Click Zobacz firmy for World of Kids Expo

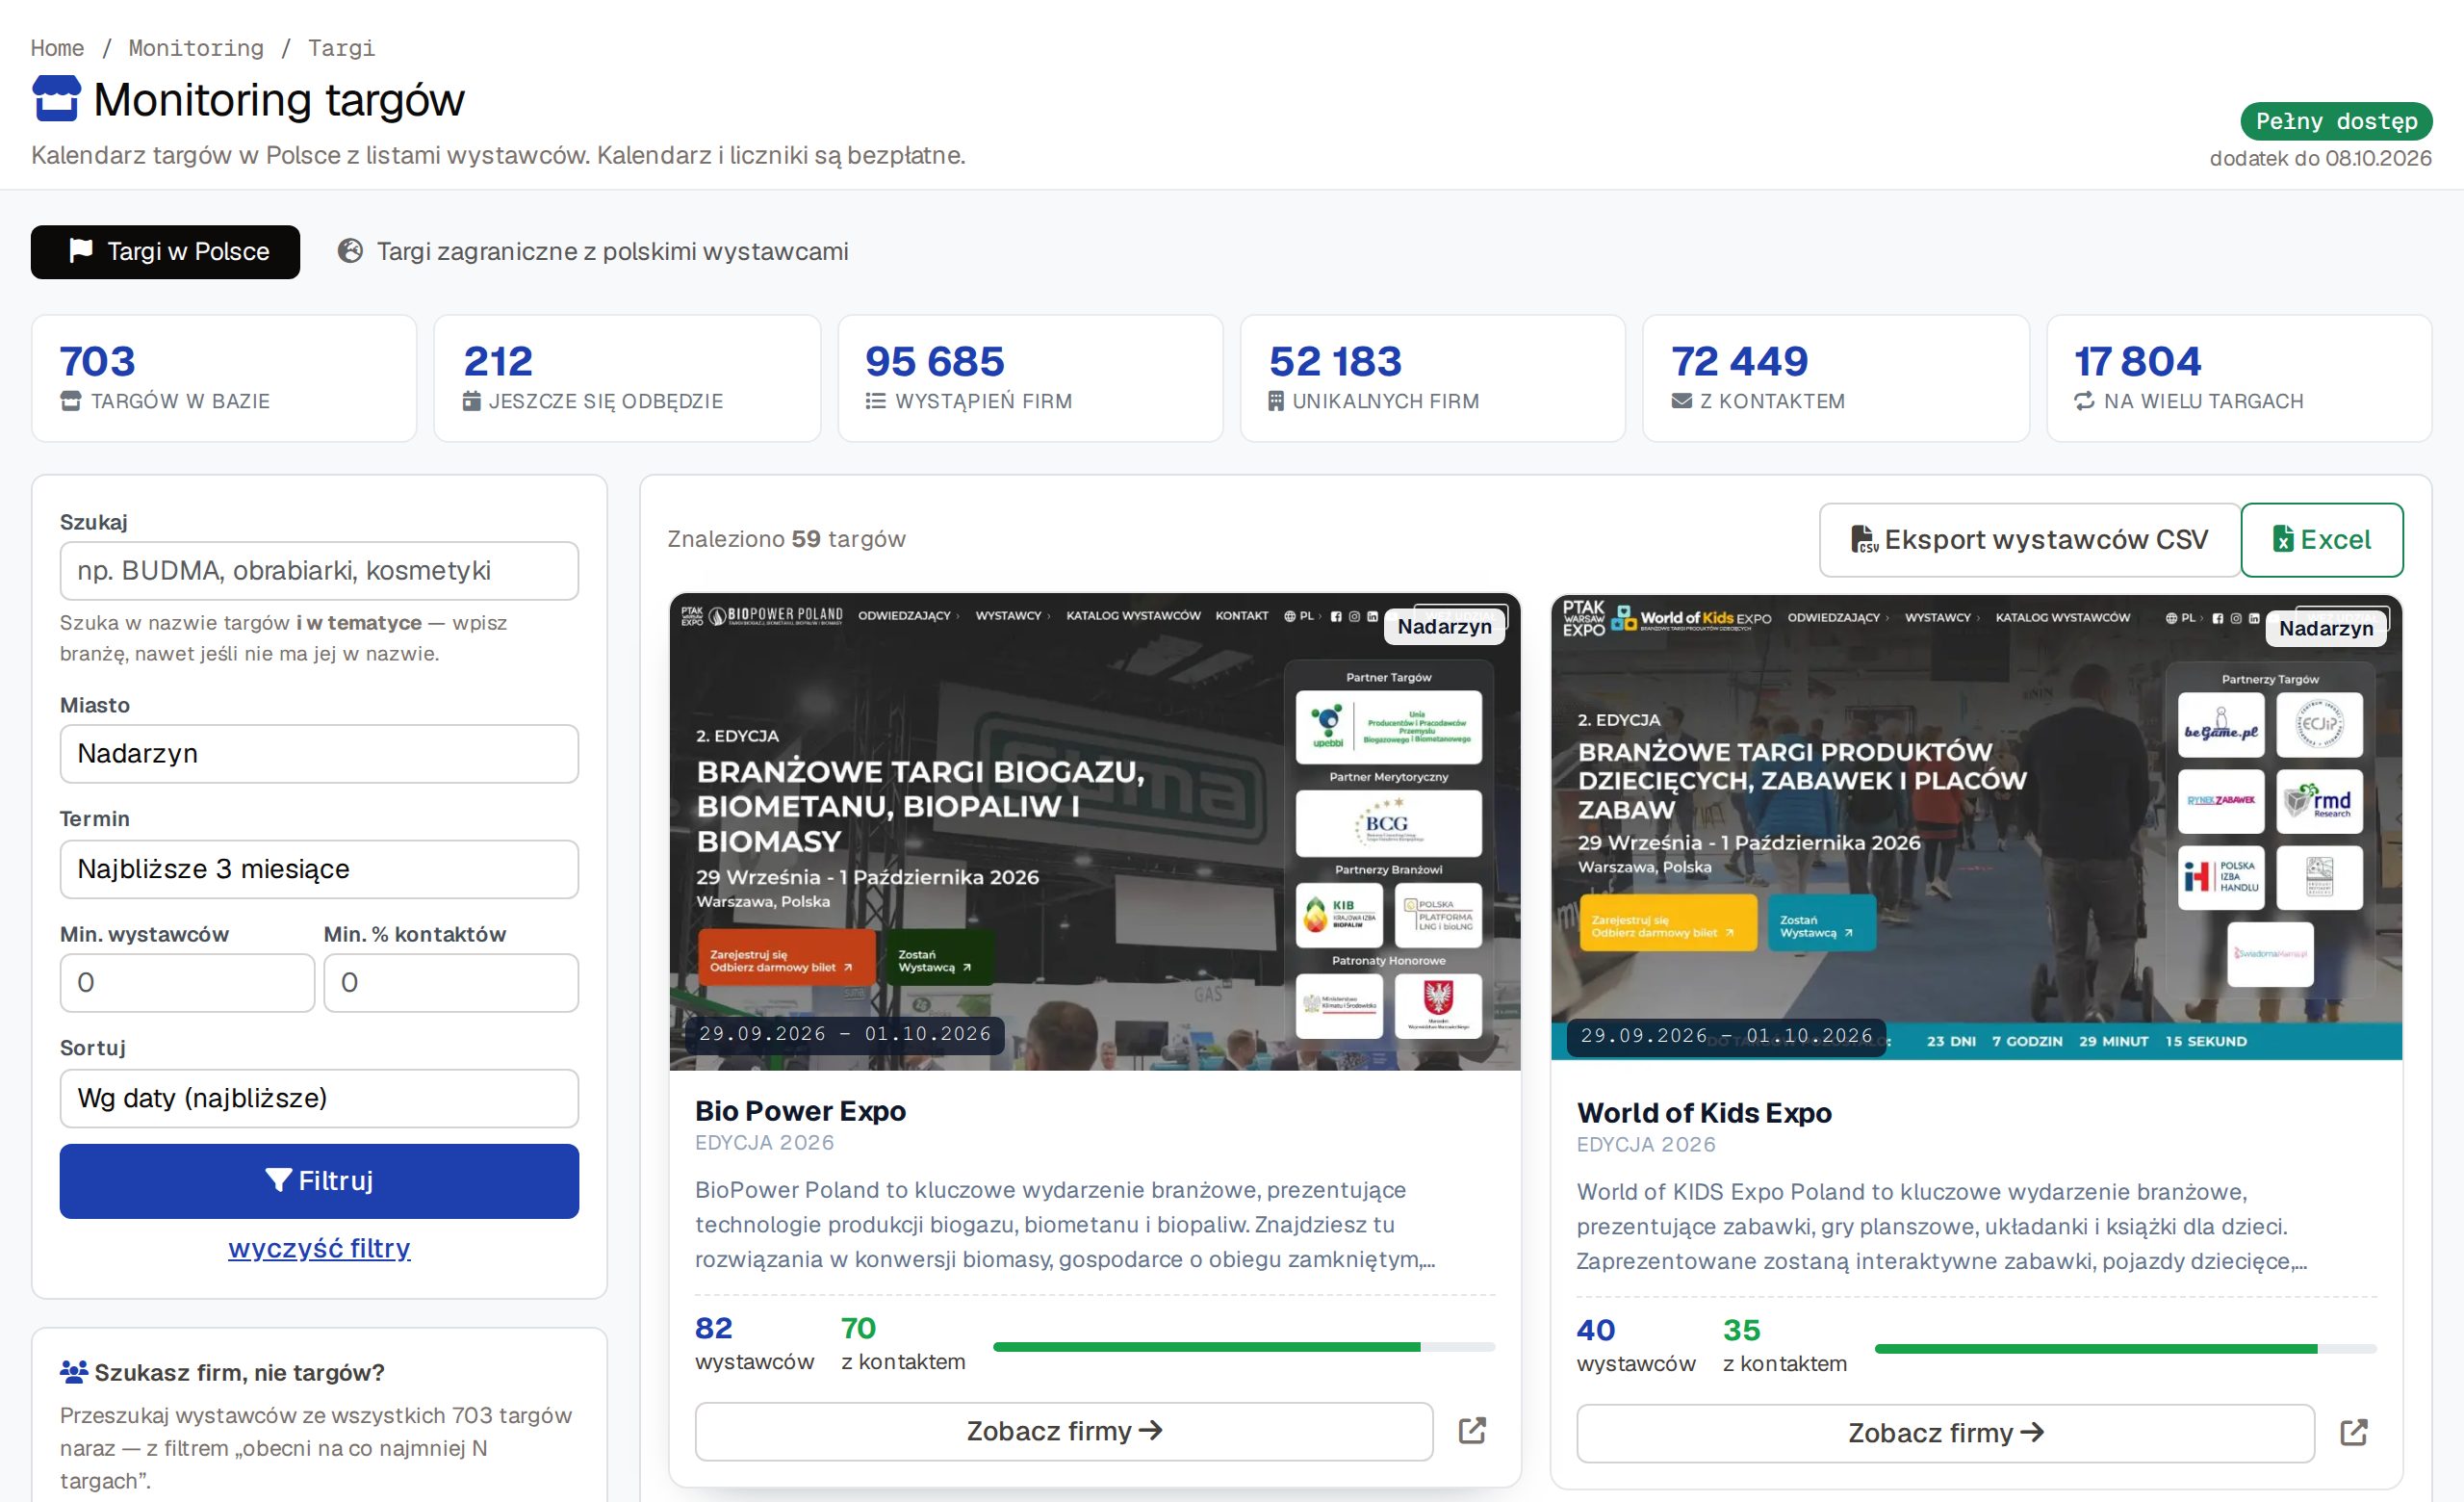tap(1946, 1433)
